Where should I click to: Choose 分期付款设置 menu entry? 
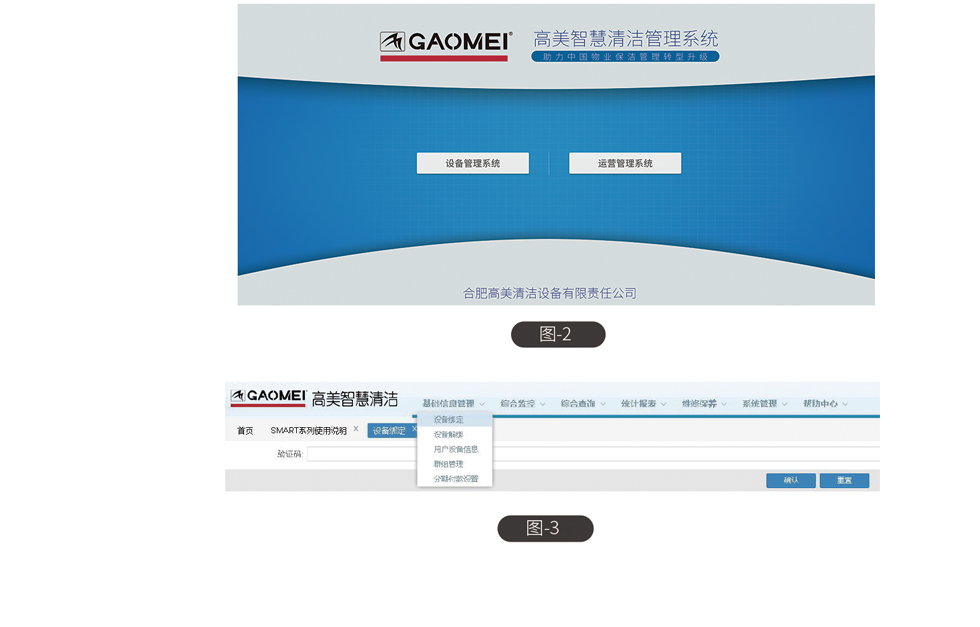coord(455,479)
